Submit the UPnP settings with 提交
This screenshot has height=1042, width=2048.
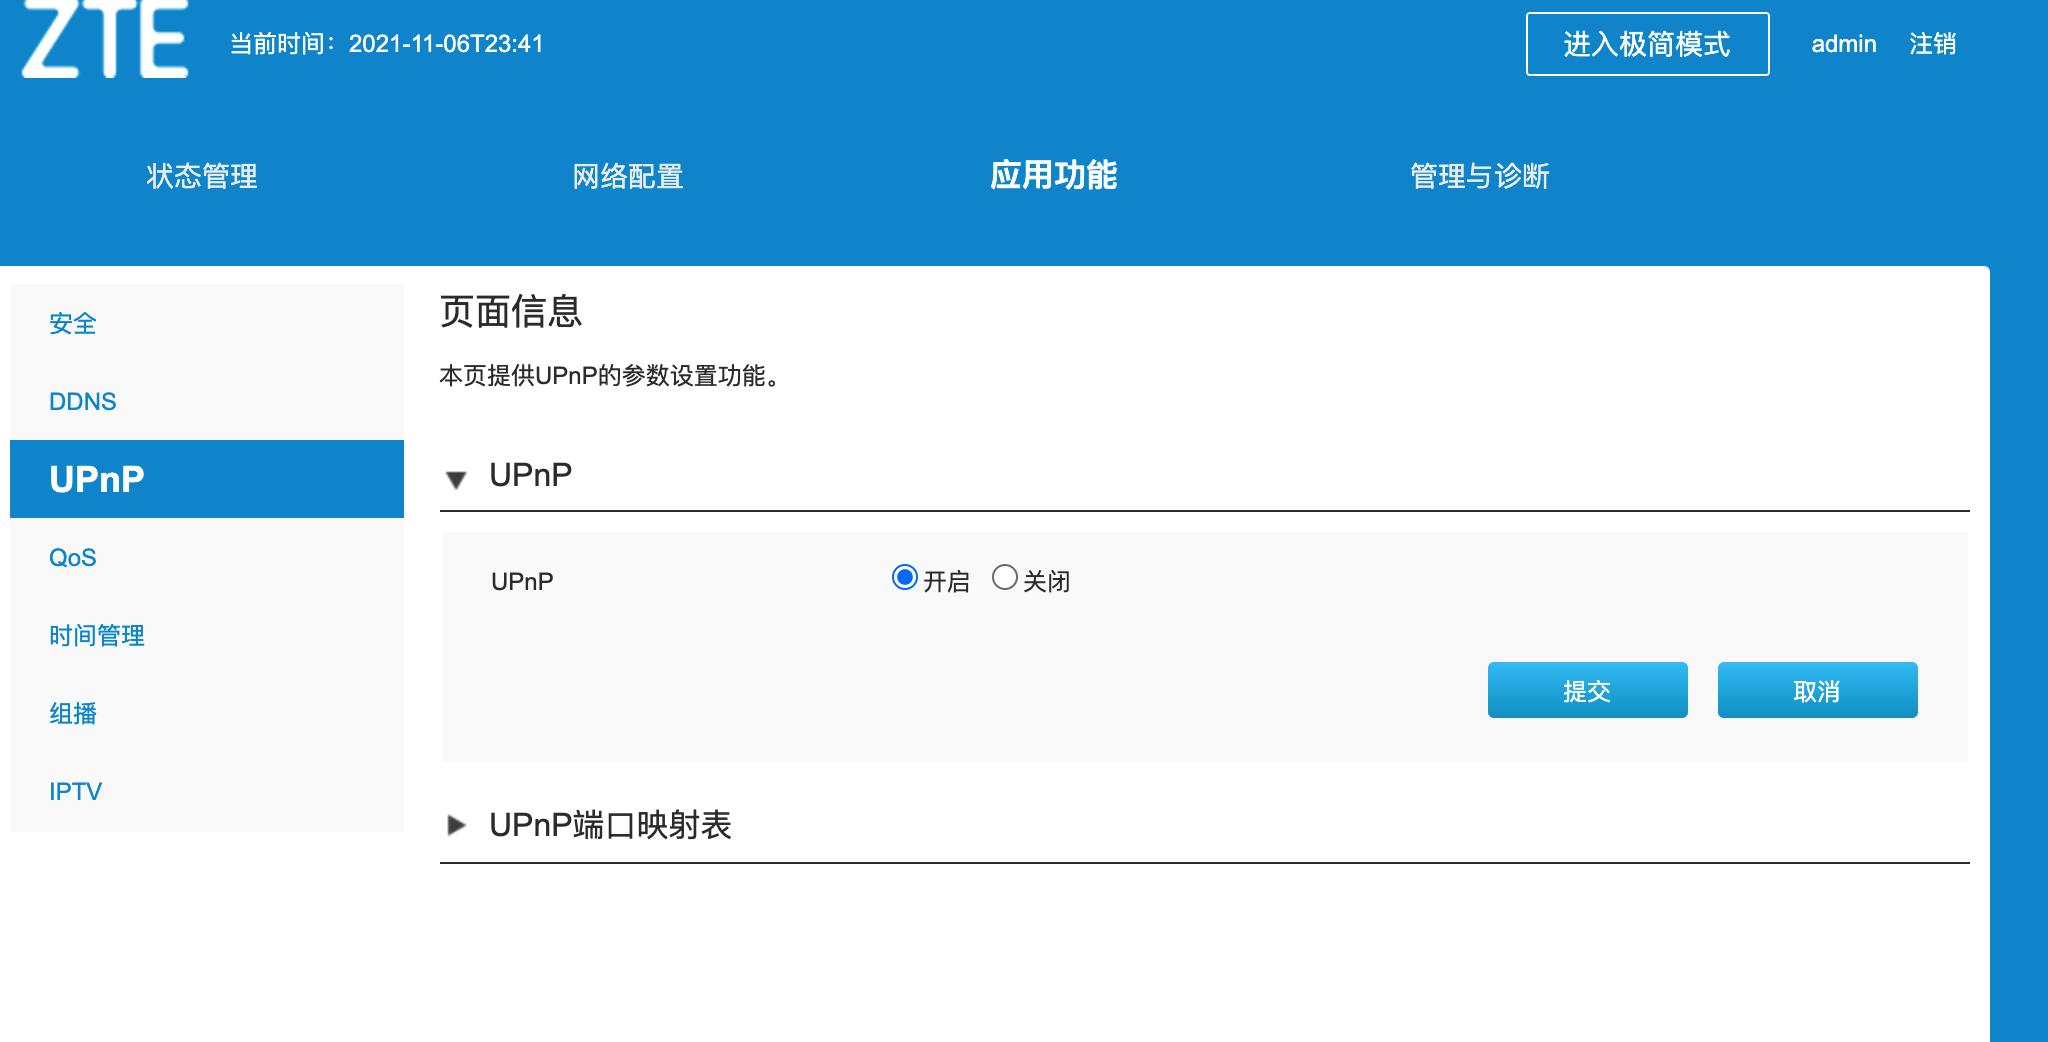(1588, 690)
